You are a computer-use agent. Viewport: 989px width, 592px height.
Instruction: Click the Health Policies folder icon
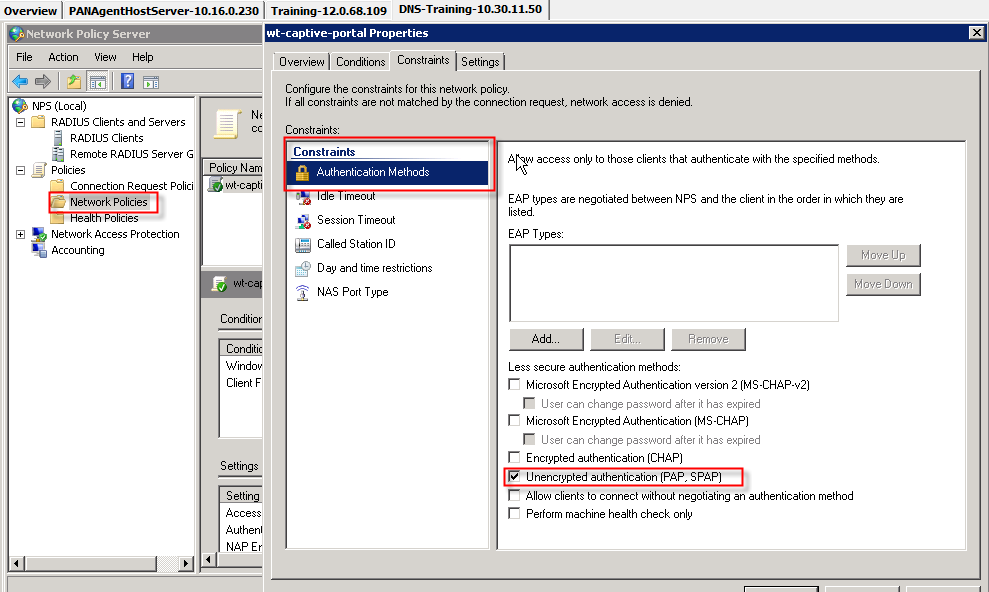coord(57,218)
